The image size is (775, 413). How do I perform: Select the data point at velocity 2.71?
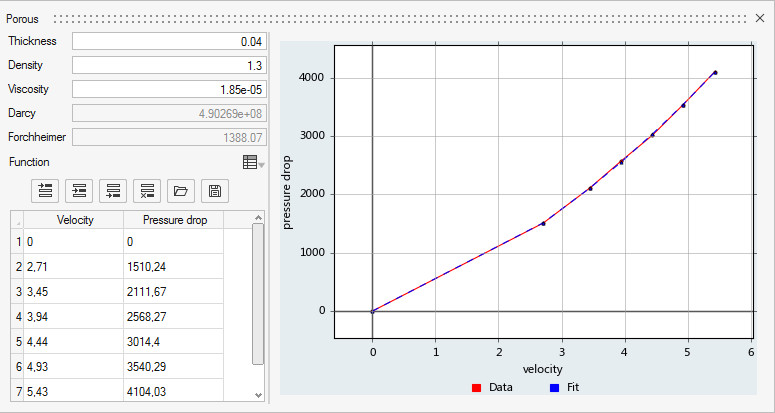click(x=543, y=223)
